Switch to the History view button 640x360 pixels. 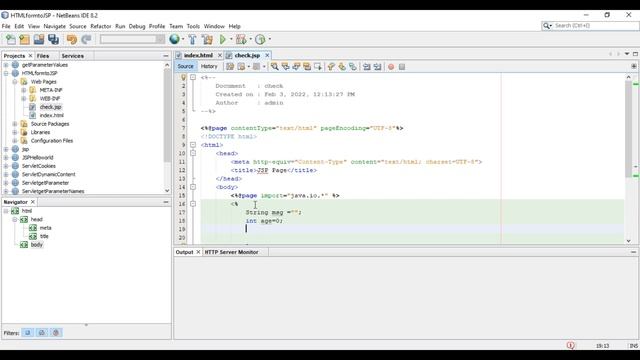(x=209, y=67)
